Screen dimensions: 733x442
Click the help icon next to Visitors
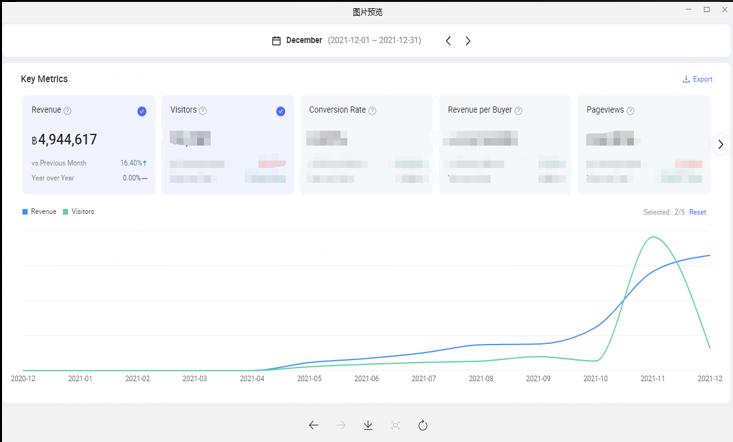click(x=203, y=111)
